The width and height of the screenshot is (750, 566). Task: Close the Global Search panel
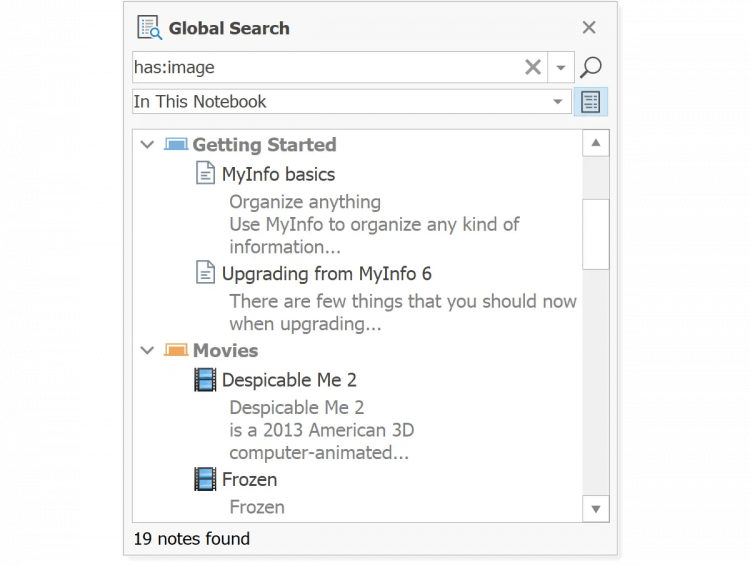point(589,28)
